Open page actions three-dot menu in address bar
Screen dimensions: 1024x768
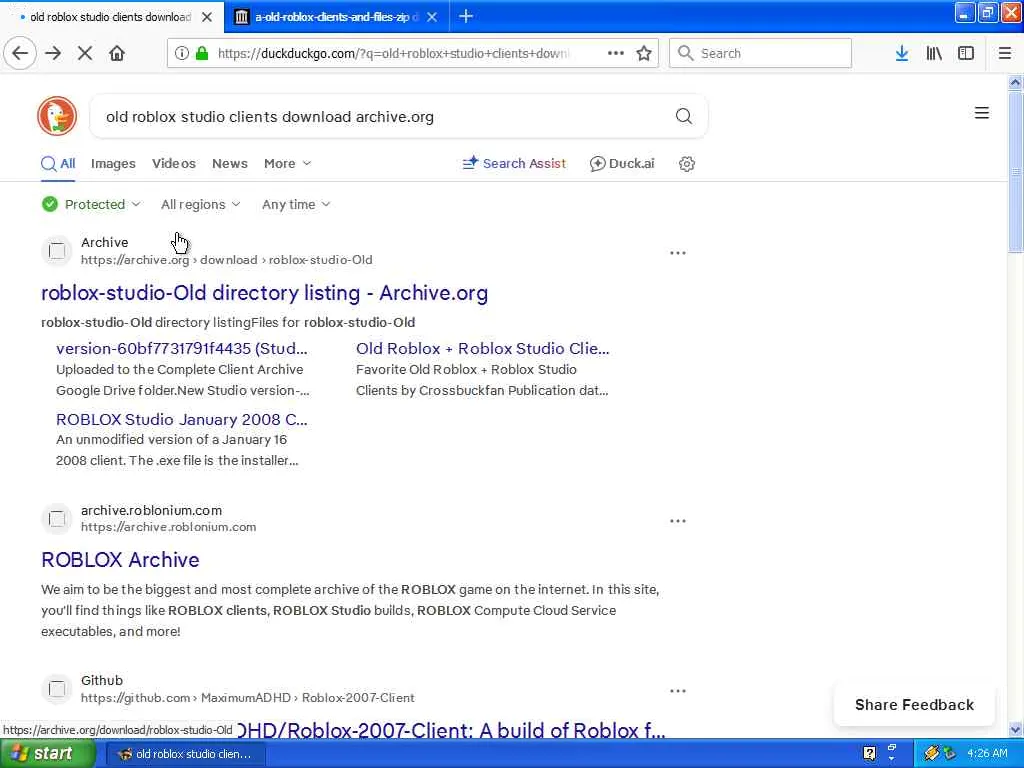[615, 53]
